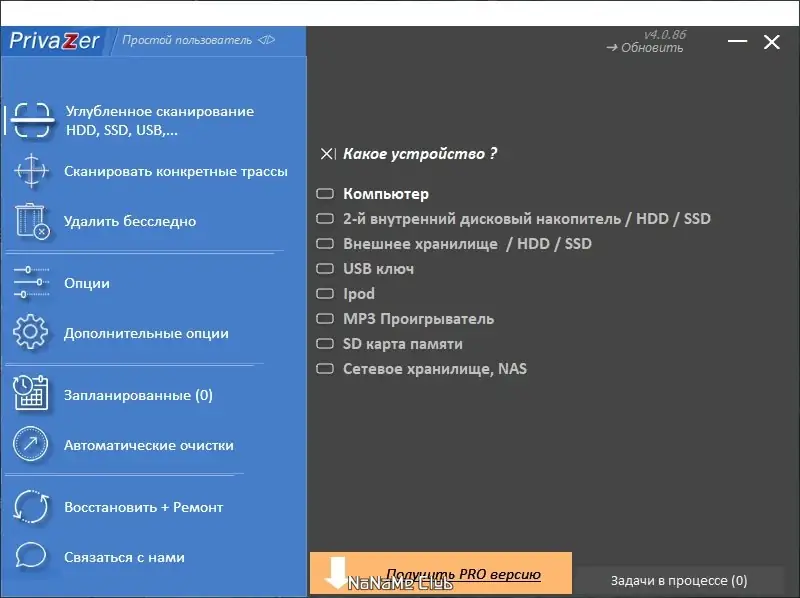Image resolution: width=800 pixels, height=598 pixels.
Task: Open the Опции menu entry
Action: pos(87,283)
